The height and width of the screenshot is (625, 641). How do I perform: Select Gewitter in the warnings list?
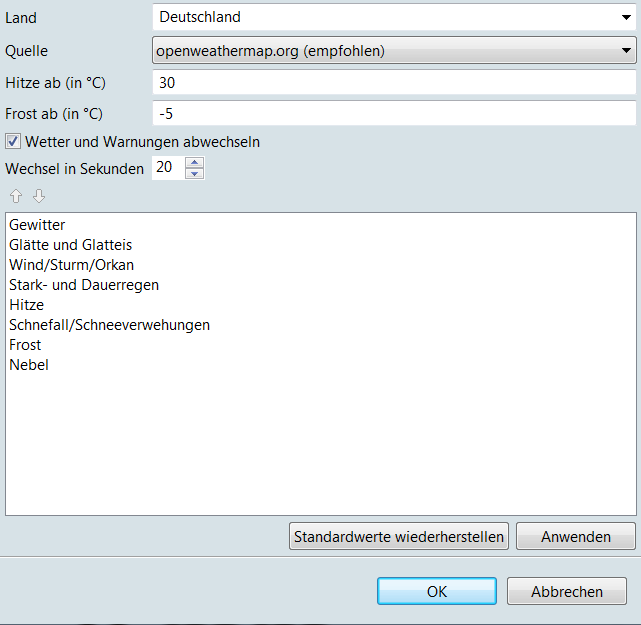pos(37,225)
